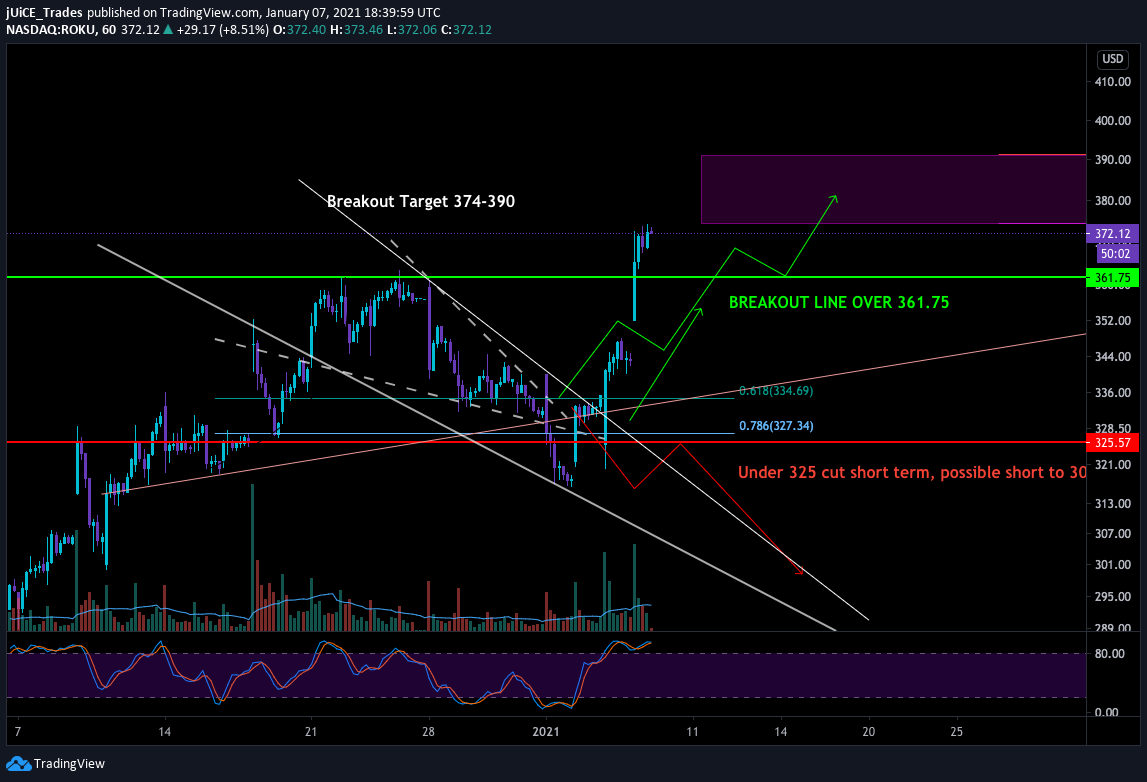Click the 0.786(327.34) Fibonacci label
This screenshot has height=782, width=1147.
(x=776, y=426)
